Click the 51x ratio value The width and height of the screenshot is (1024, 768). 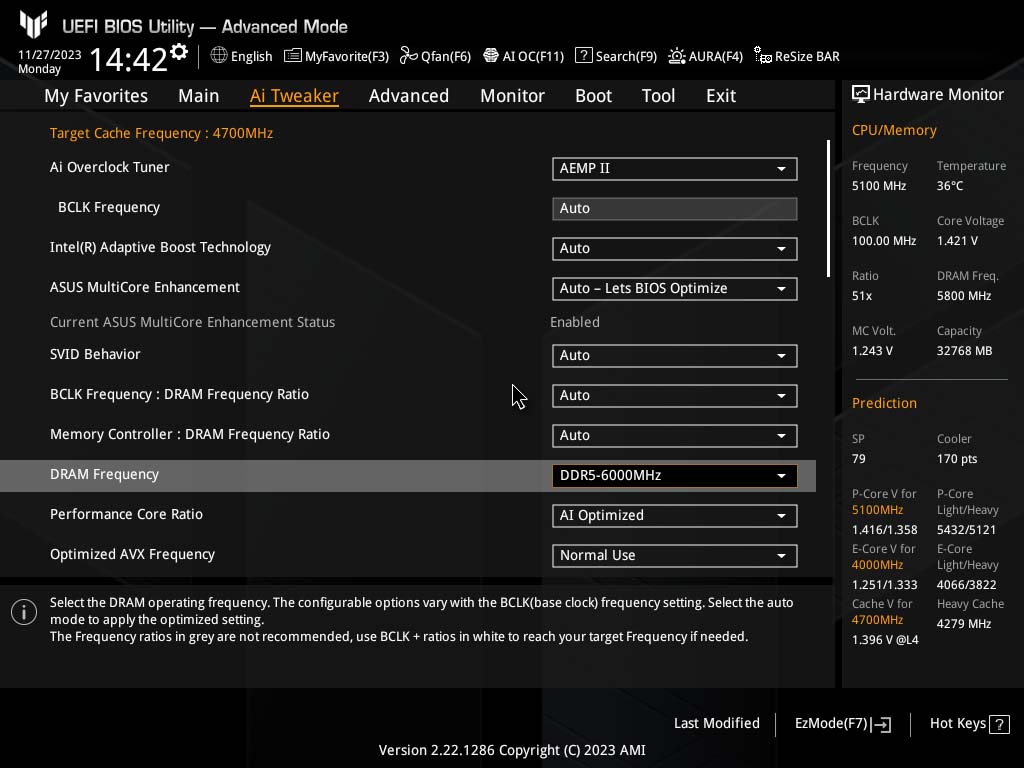861,296
